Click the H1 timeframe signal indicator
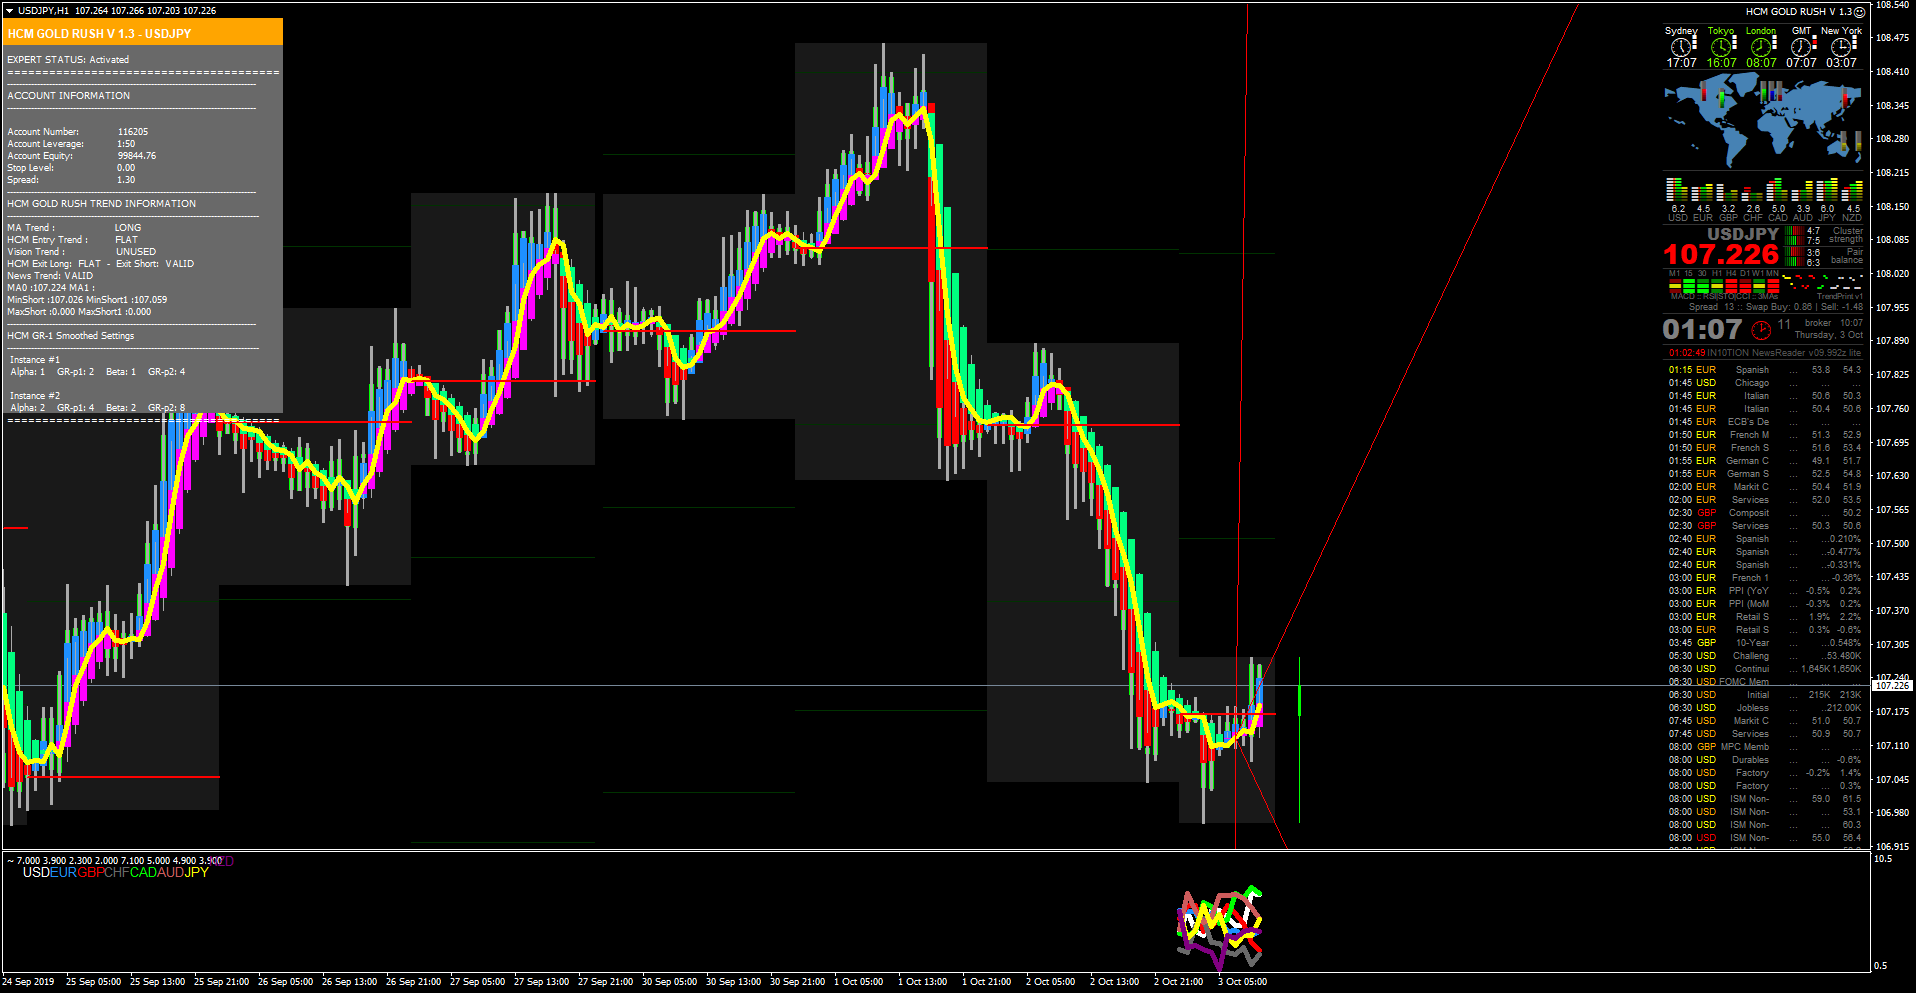 [1717, 283]
